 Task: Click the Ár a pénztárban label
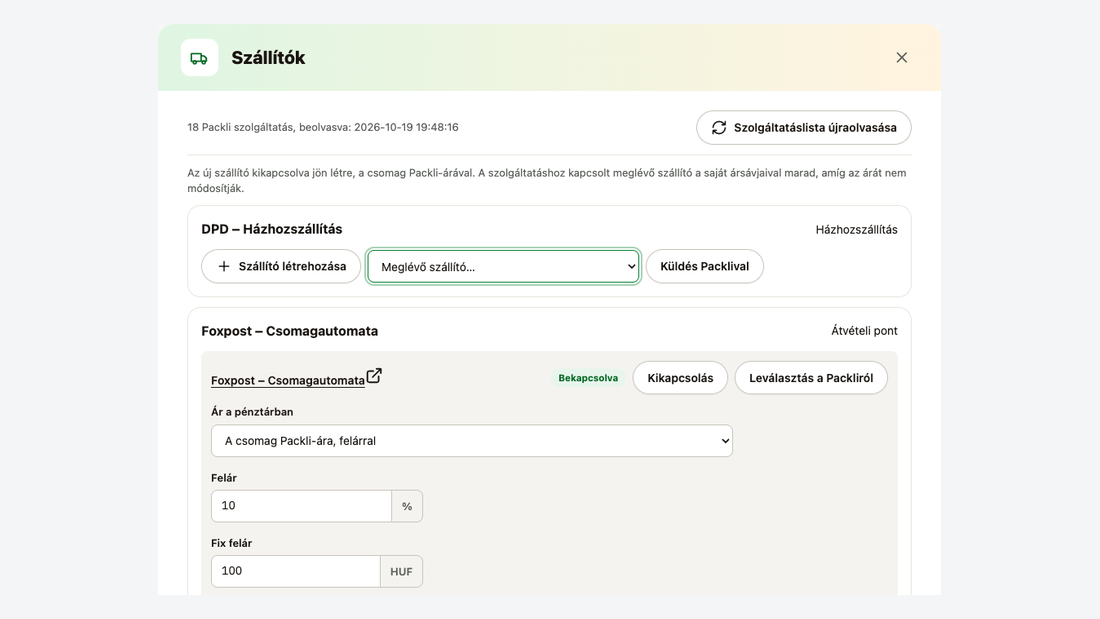(x=252, y=412)
